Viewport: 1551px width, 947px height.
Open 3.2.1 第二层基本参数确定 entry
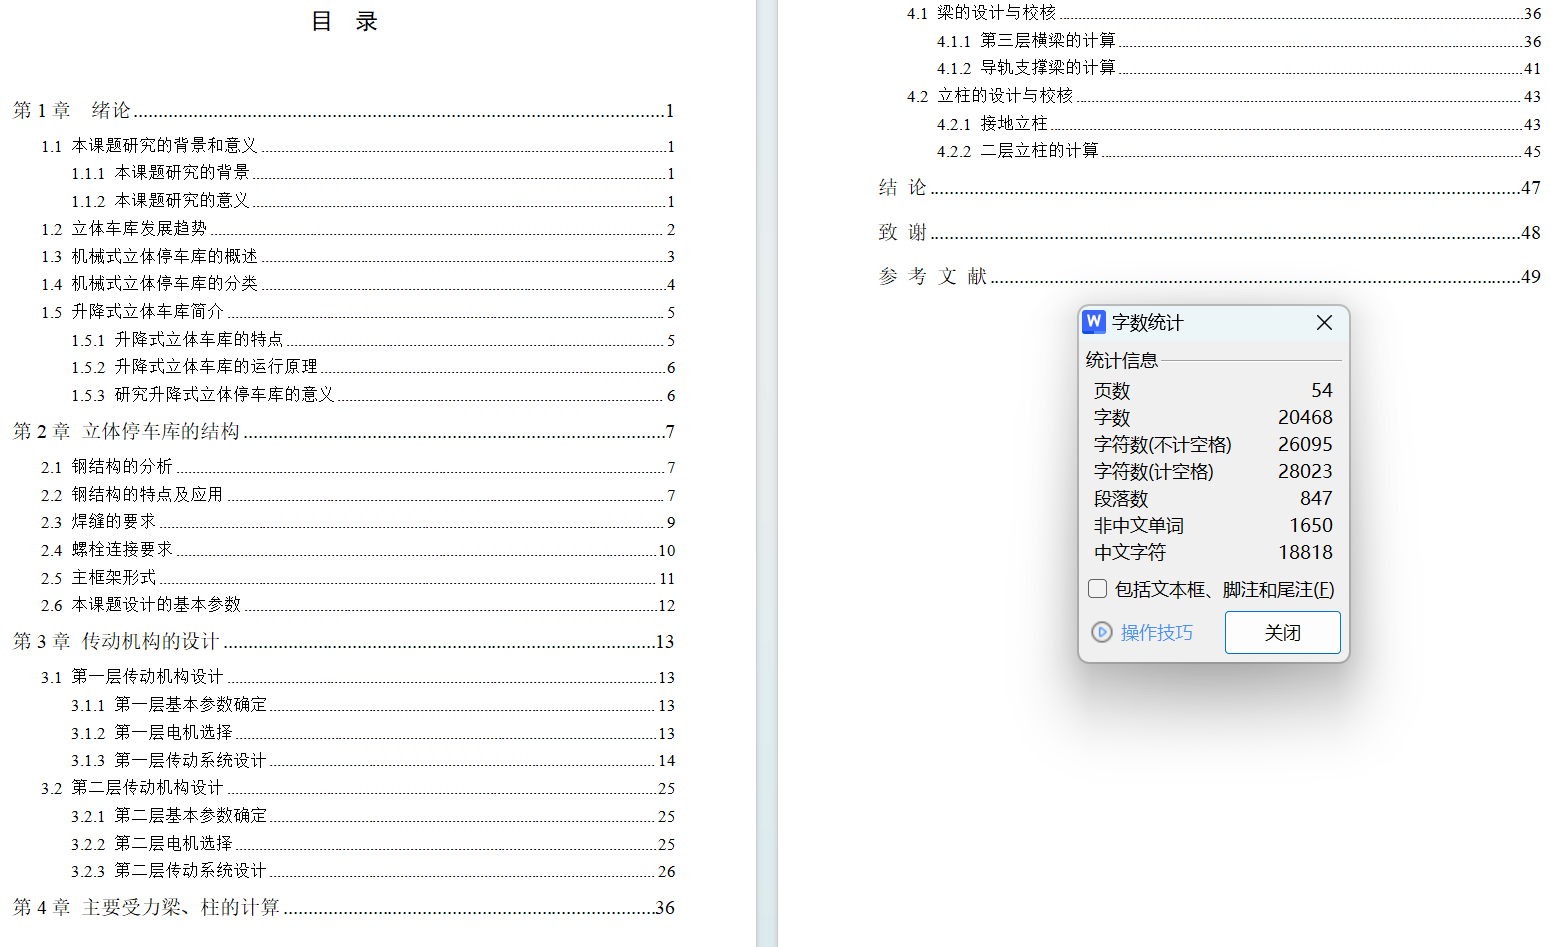click(x=373, y=816)
